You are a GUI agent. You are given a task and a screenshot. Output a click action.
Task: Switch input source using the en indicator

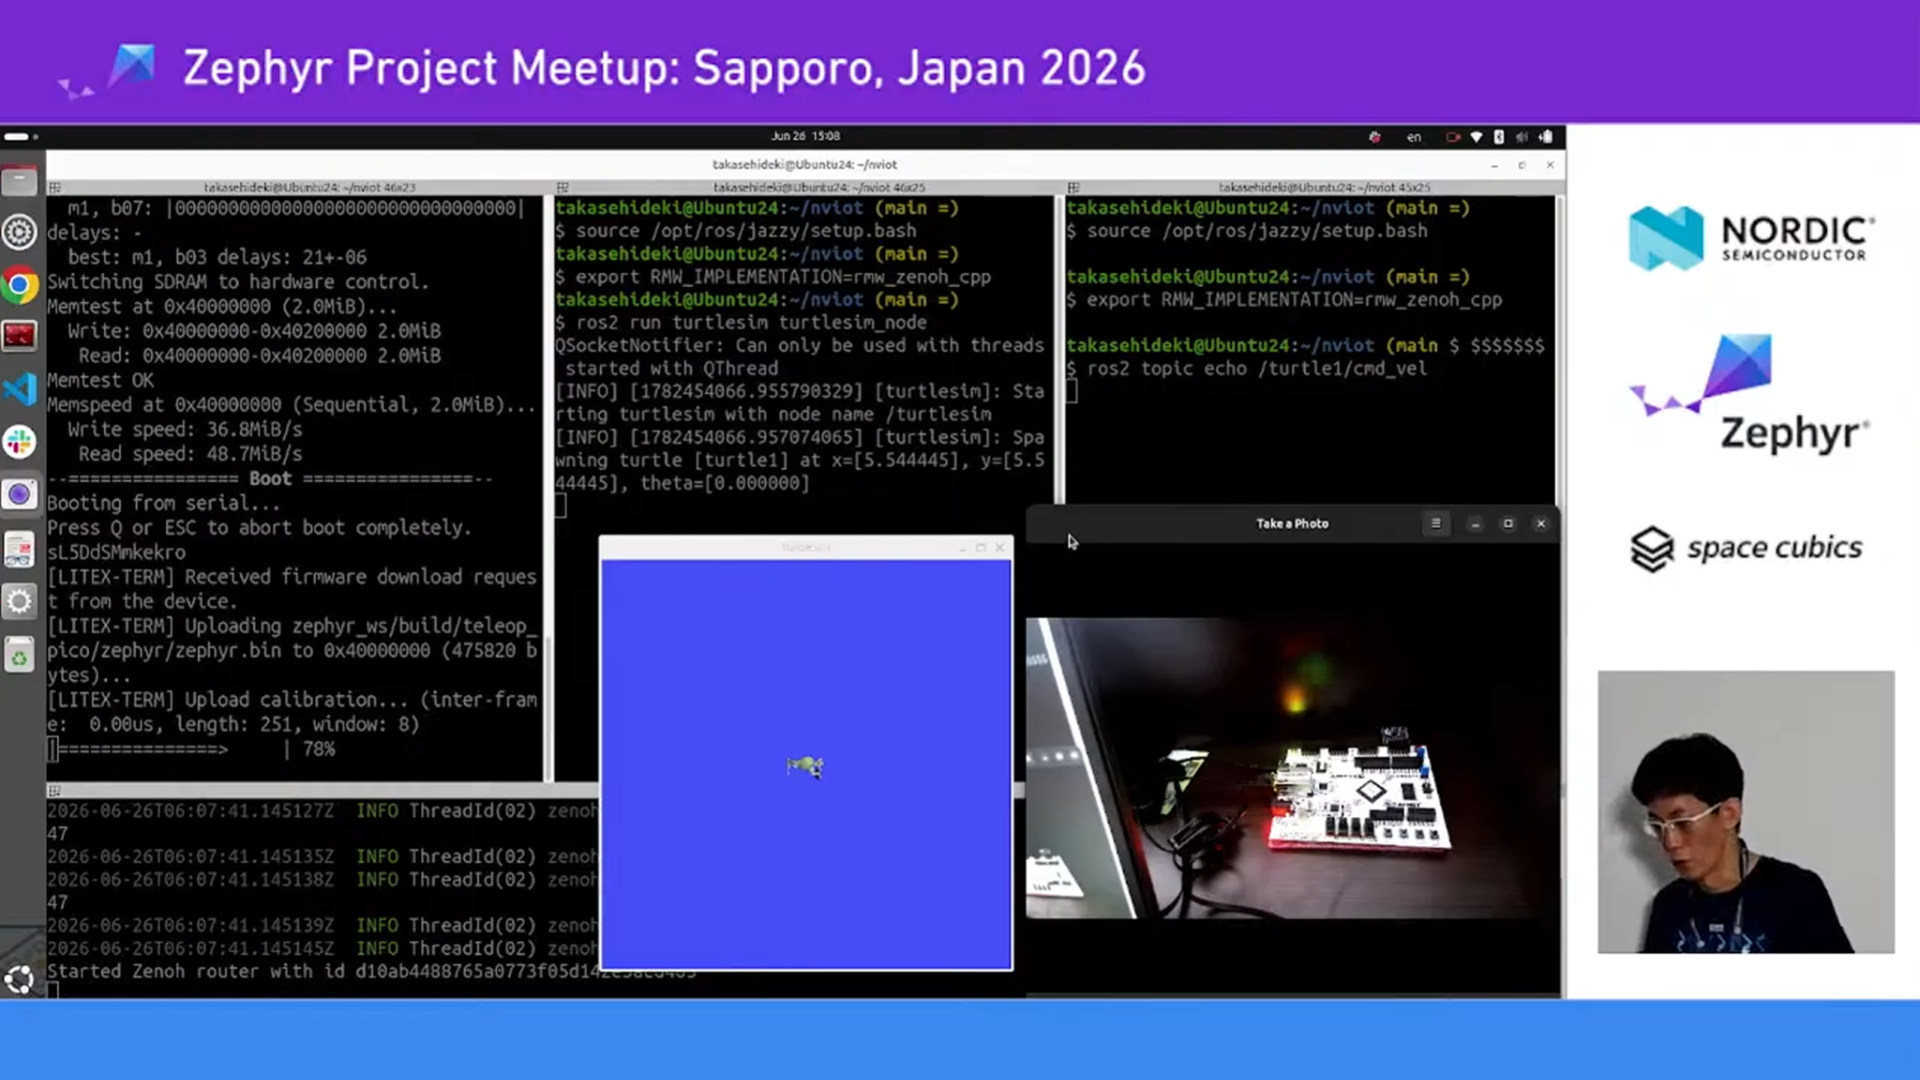(1414, 137)
